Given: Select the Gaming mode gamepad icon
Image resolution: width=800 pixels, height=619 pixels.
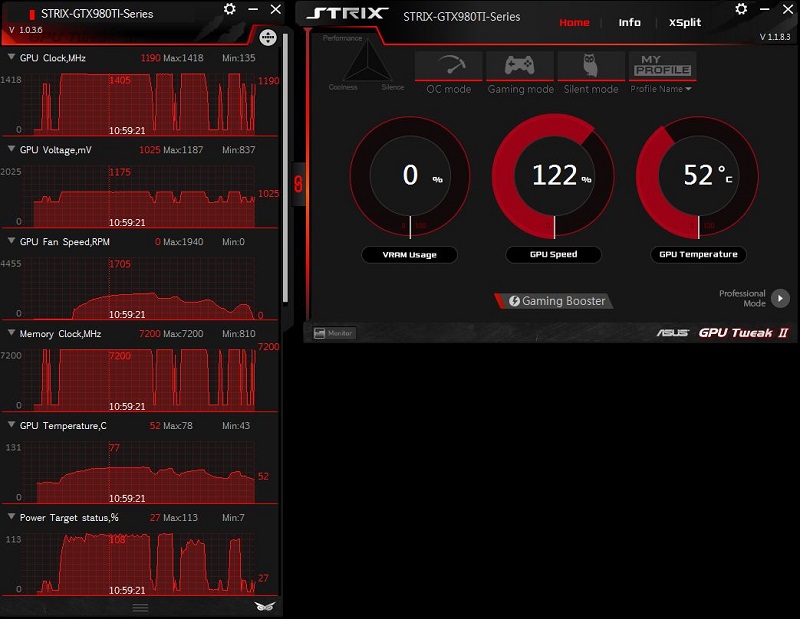Looking at the screenshot, I should [x=519, y=66].
